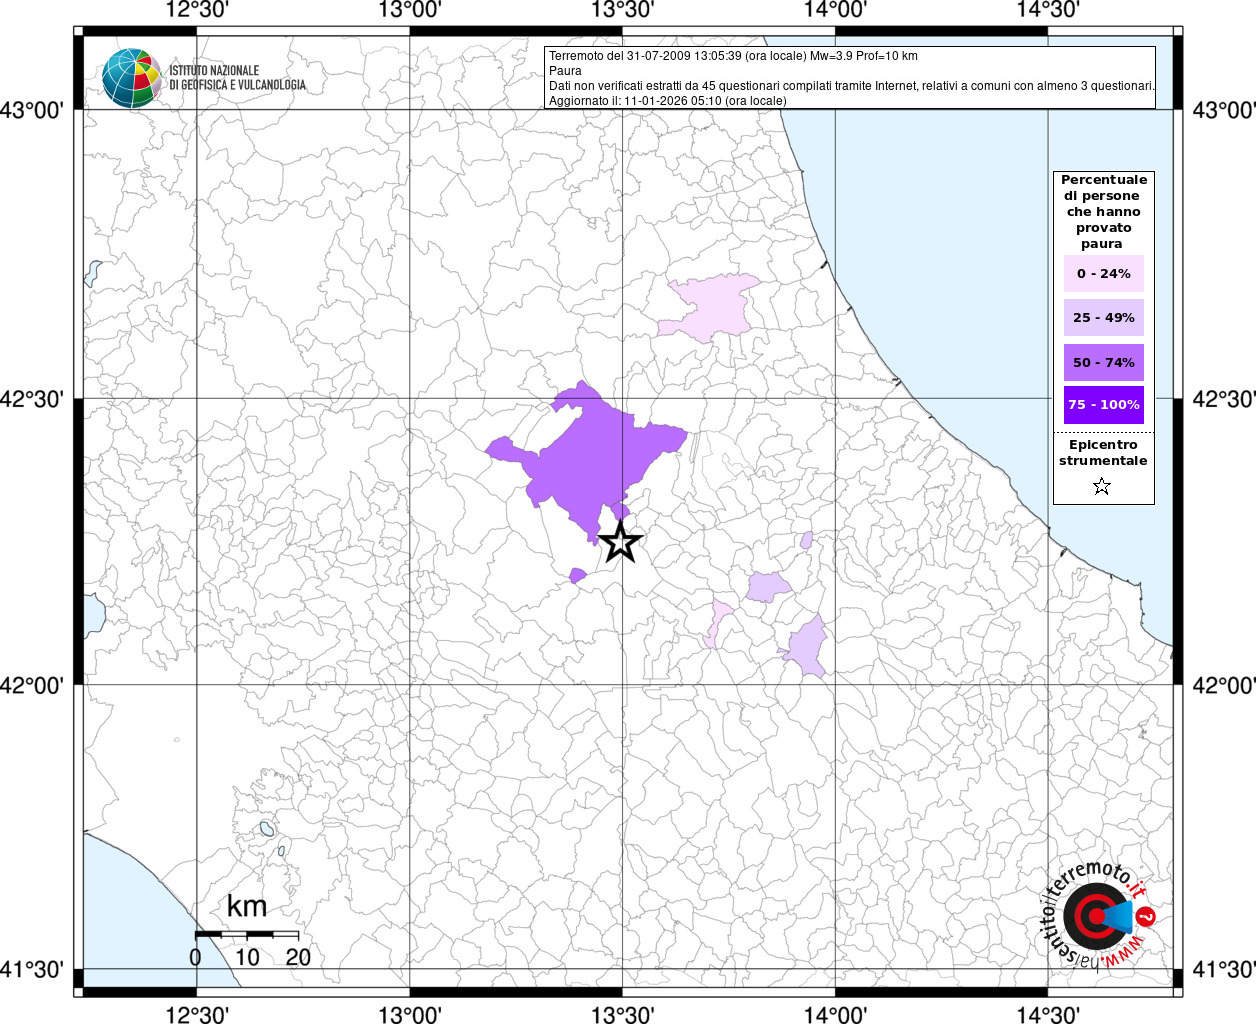
Task: Click the 'Paura' label in header box
Action: [565, 71]
